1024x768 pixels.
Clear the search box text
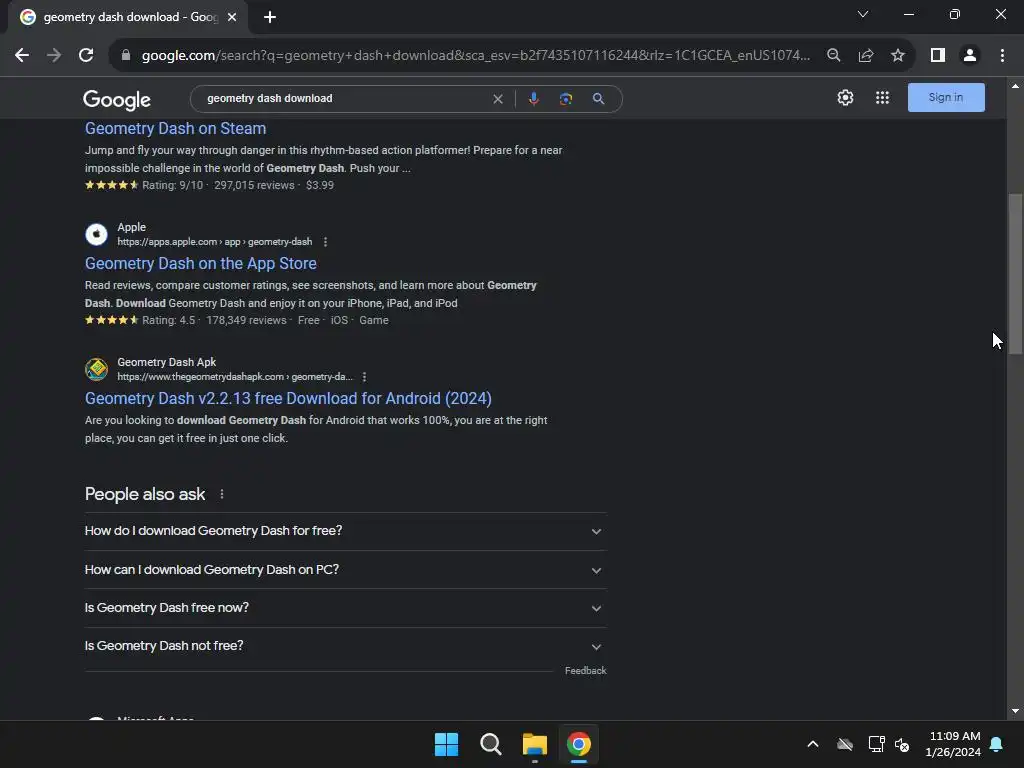click(x=498, y=99)
